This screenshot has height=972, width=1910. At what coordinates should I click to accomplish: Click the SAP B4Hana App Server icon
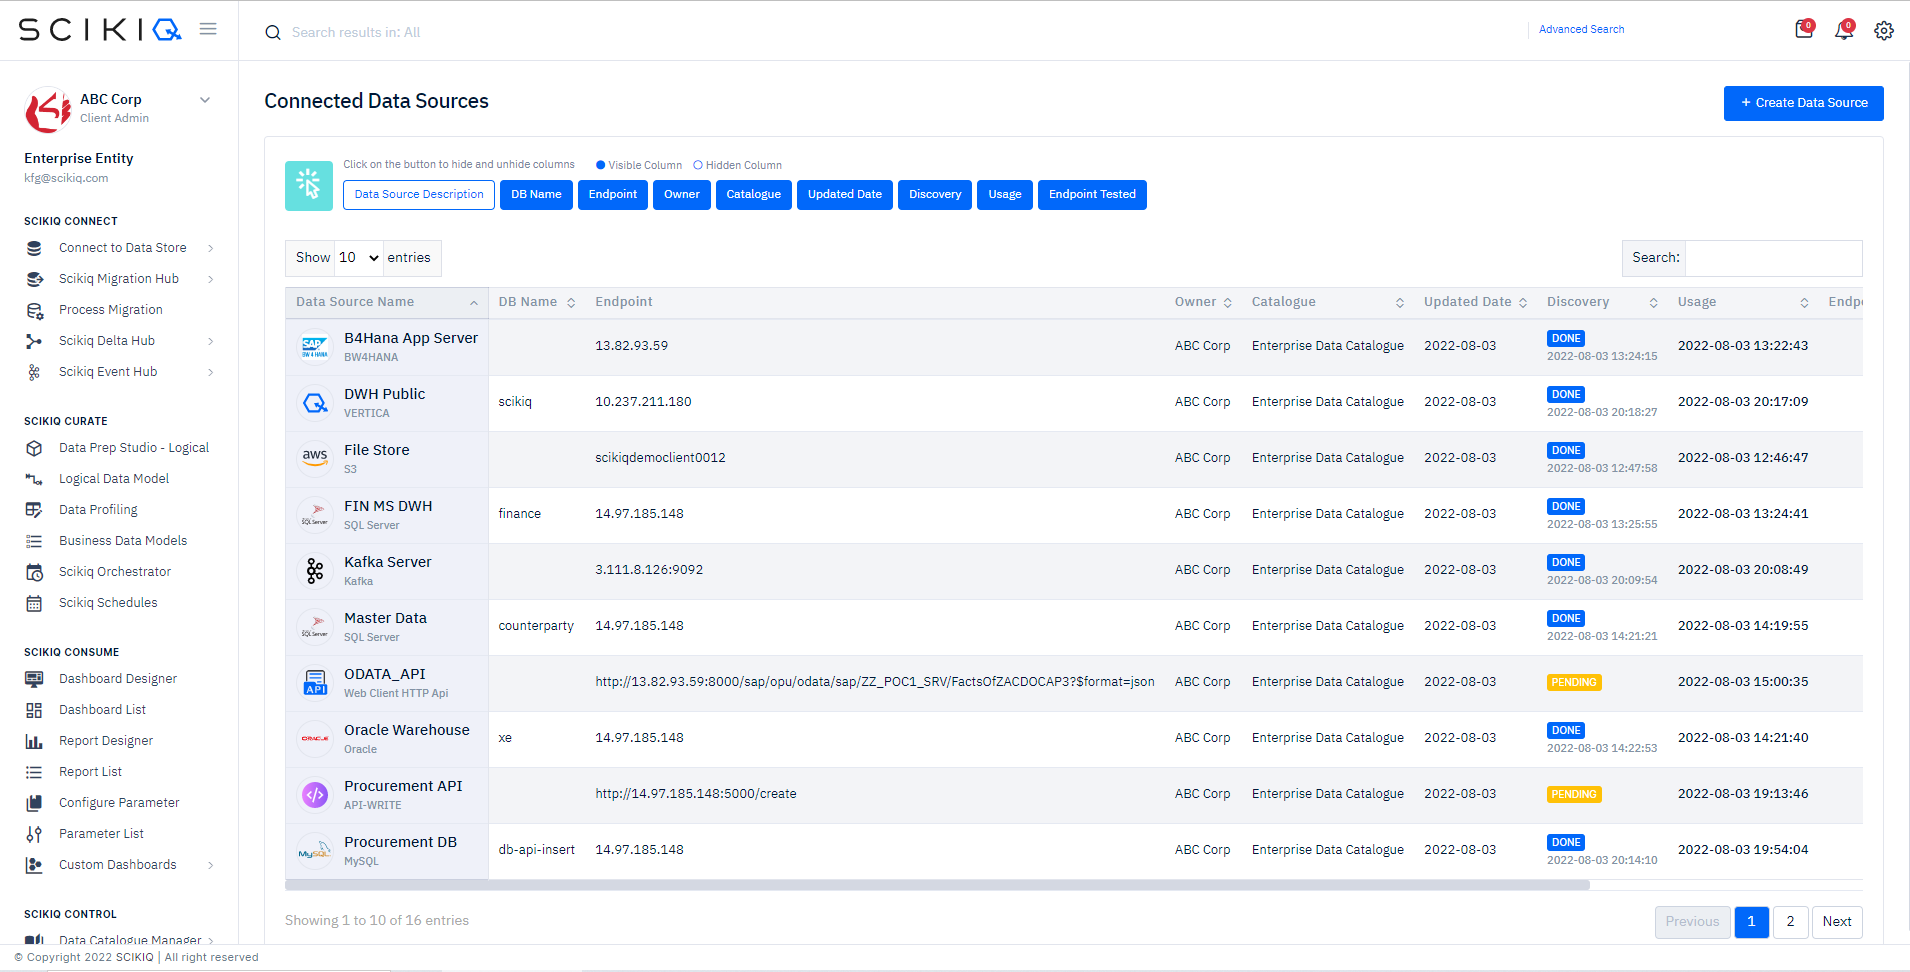314,346
